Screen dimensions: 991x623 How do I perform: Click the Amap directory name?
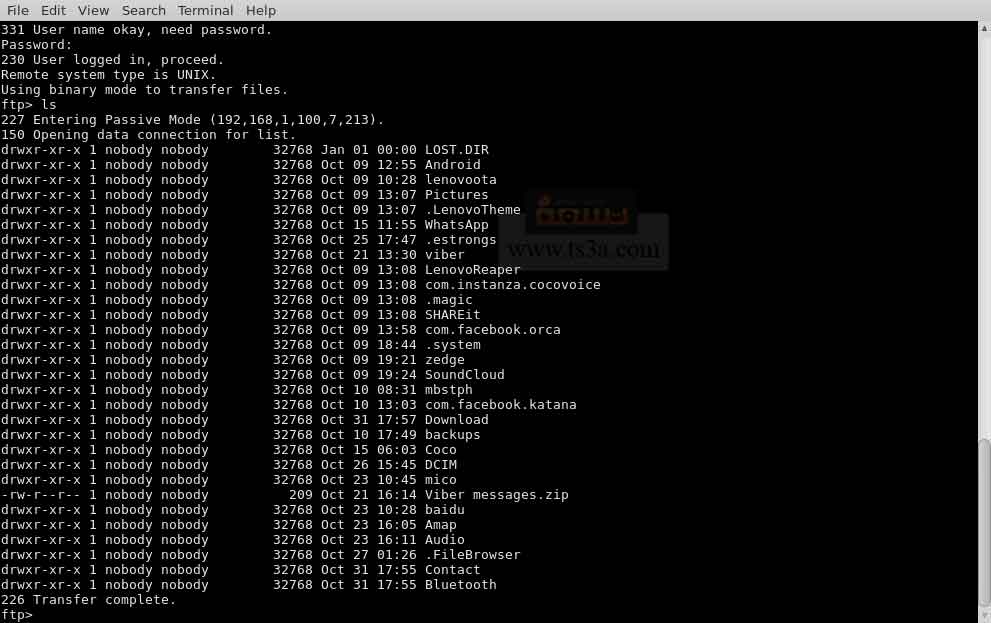[441, 525]
